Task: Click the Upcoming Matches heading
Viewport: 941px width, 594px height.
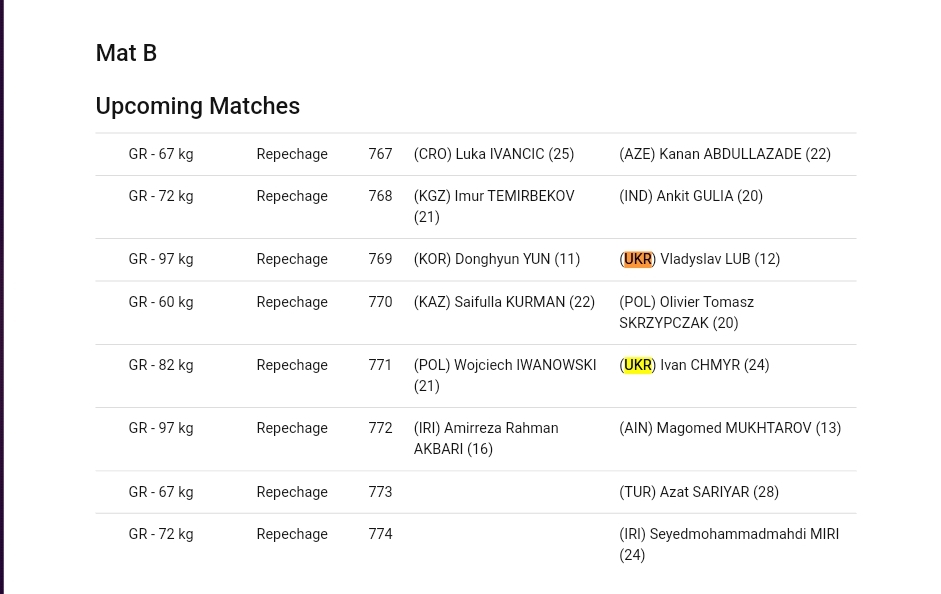Action: point(197,106)
